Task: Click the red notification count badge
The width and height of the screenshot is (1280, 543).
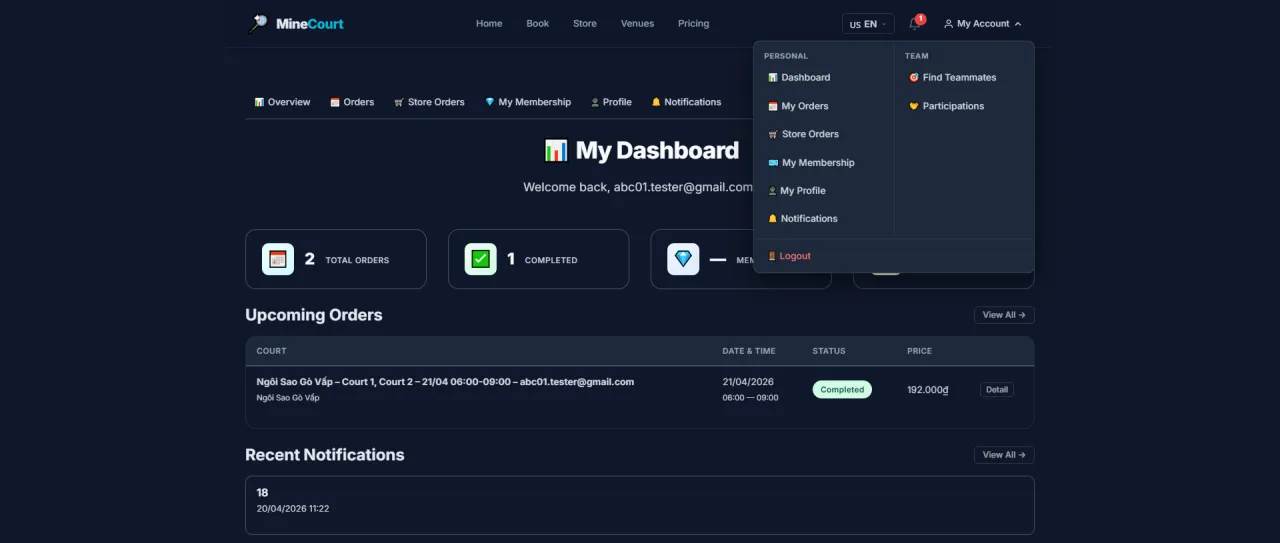Action: [x=920, y=19]
